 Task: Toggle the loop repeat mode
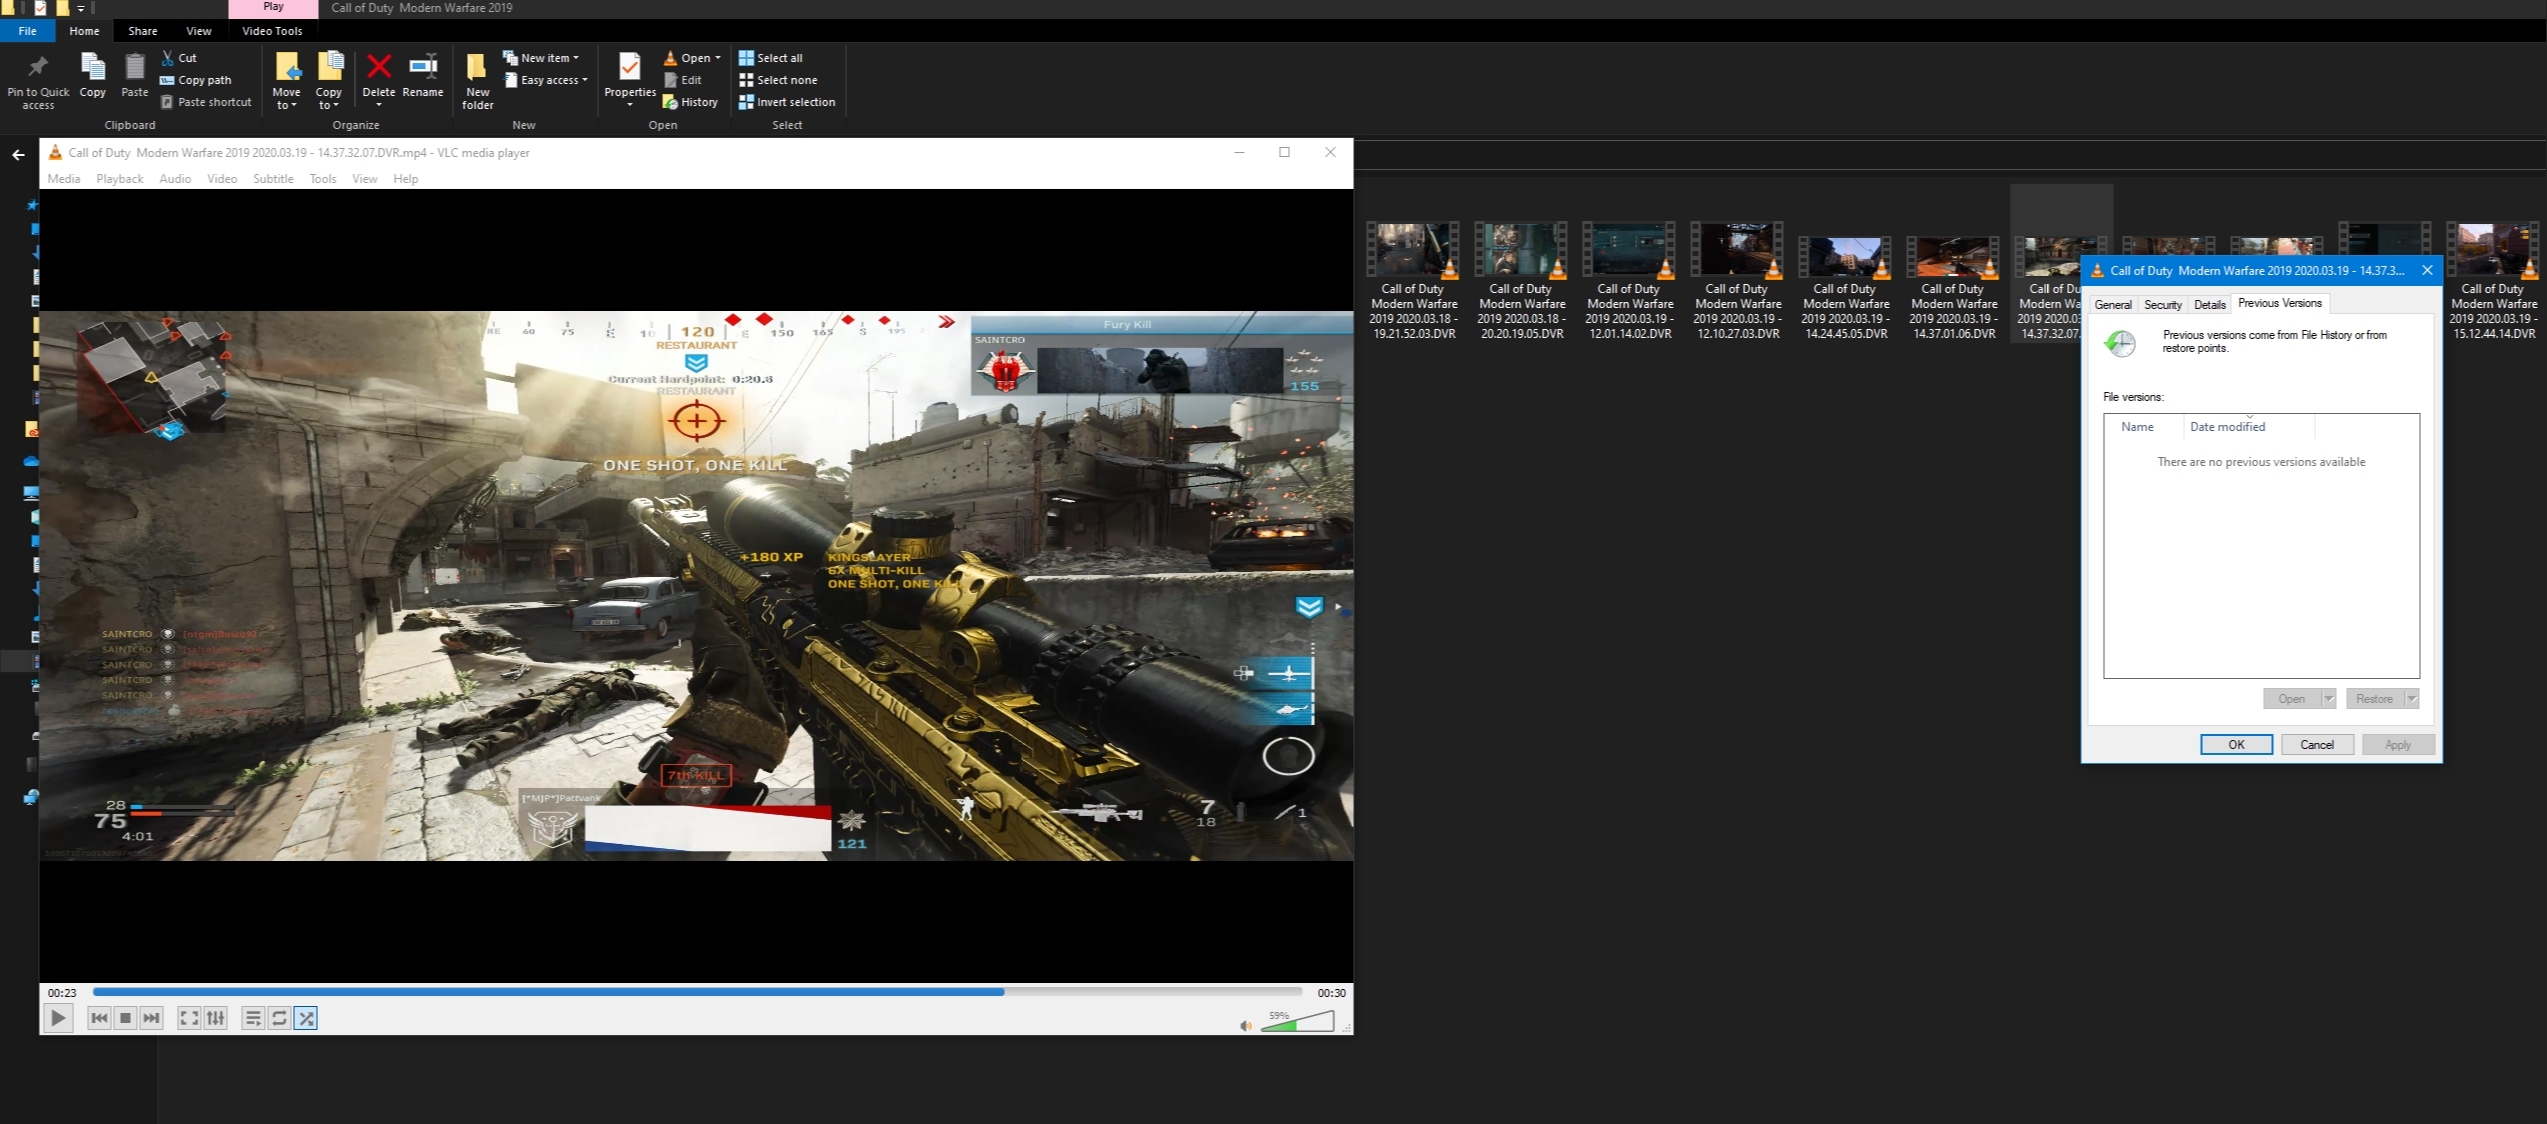[279, 1018]
